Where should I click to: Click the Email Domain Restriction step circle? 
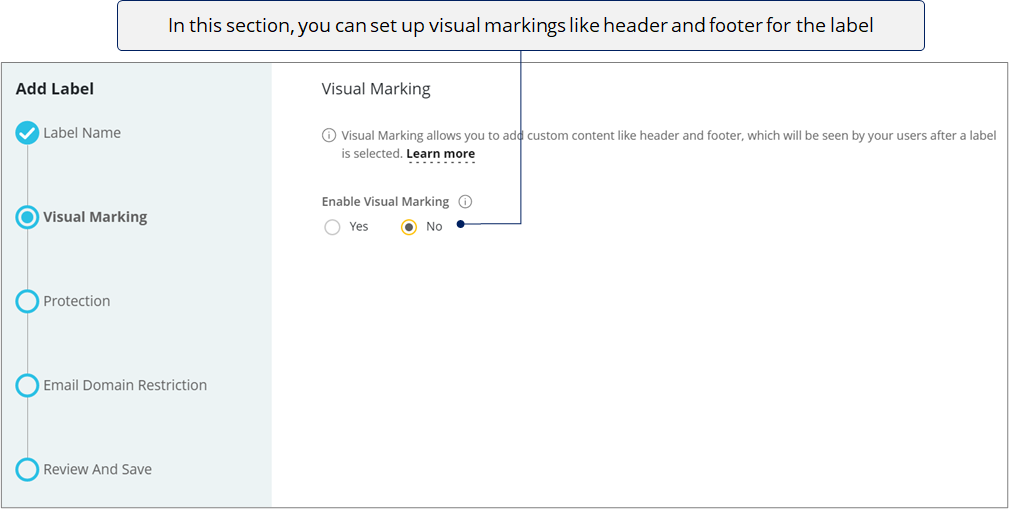(27, 385)
